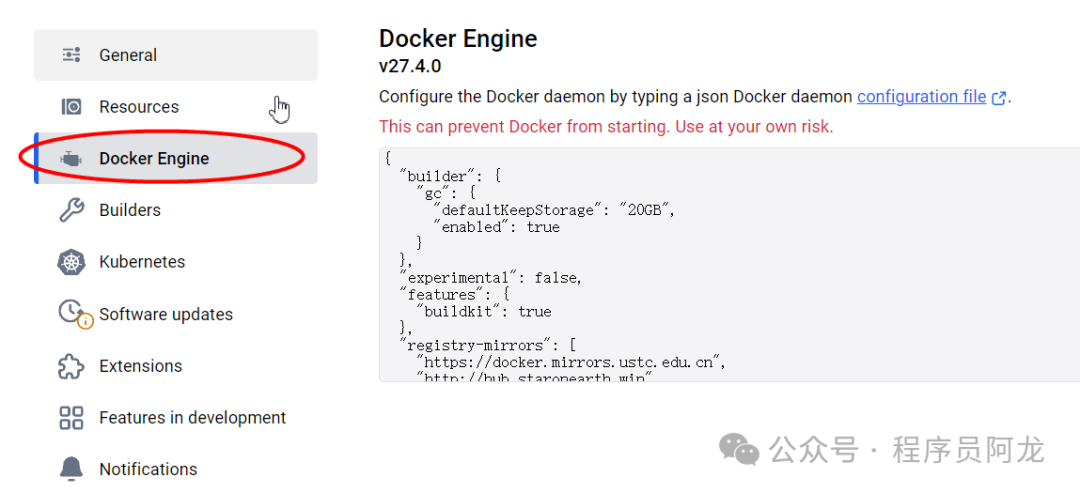Open the General settings section

click(x=128, y=55)
